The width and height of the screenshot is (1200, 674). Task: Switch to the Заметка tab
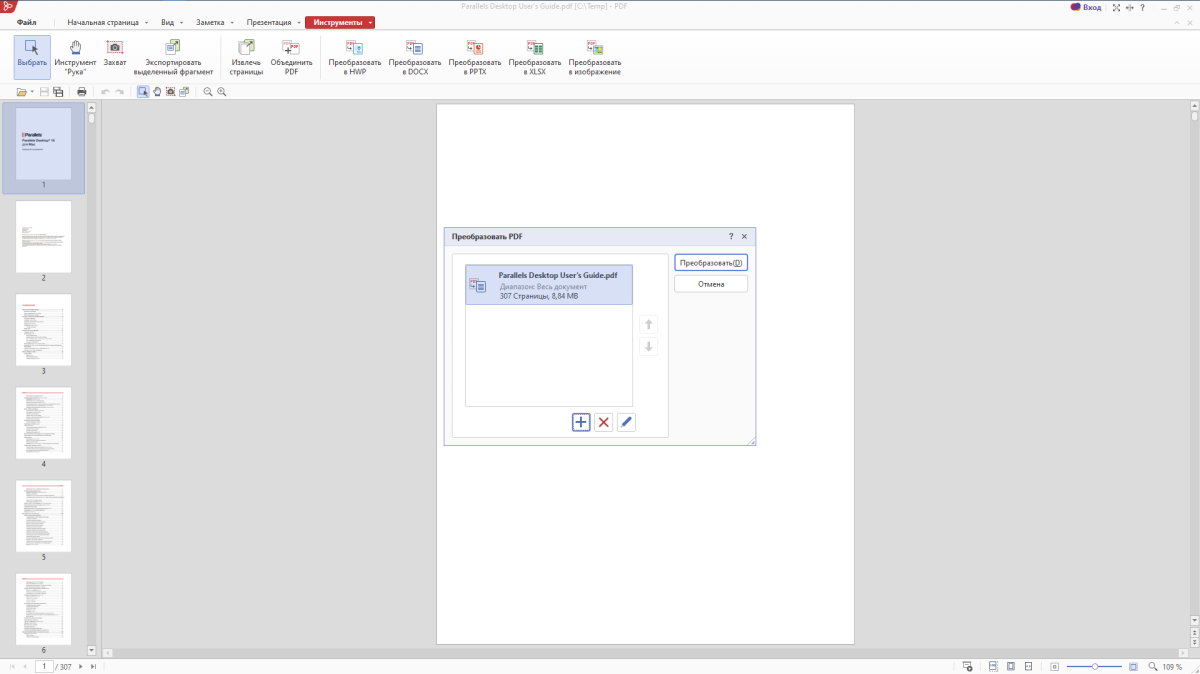pos(210,22)
